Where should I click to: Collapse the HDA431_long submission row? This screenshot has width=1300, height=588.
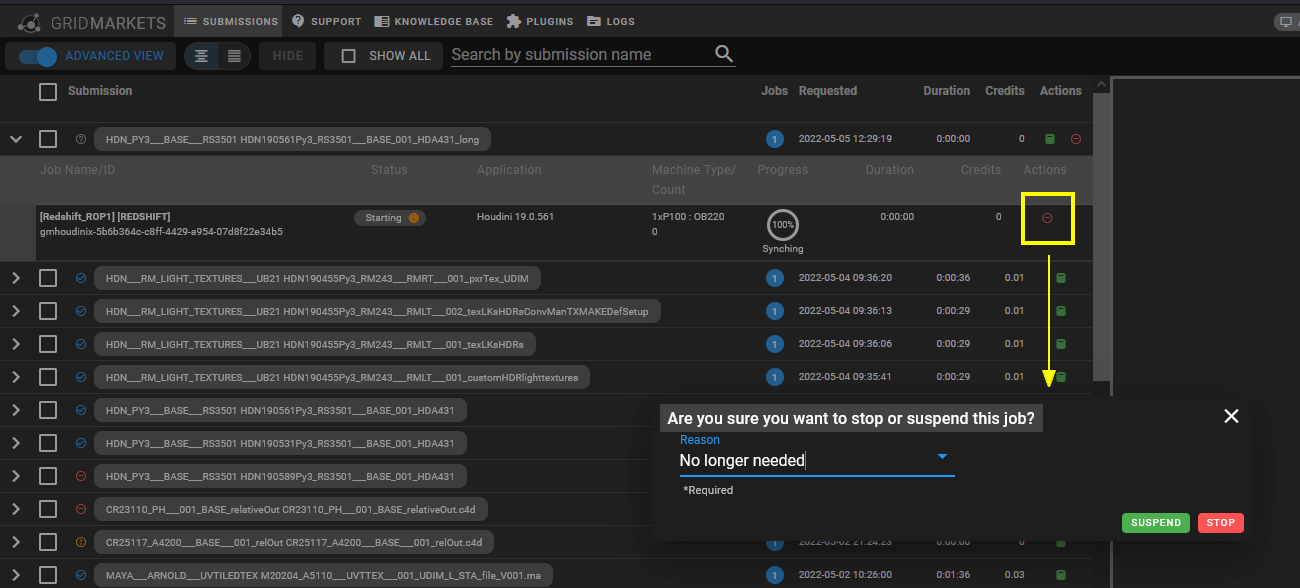click(16, 139)
